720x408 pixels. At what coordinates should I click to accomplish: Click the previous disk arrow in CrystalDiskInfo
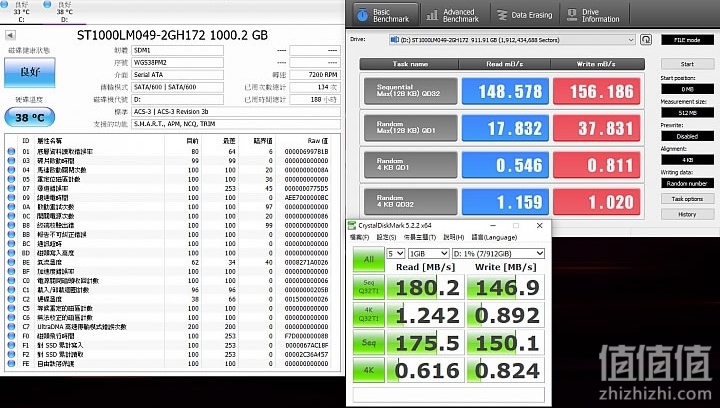pyautogui.click(x=10, y=35)
